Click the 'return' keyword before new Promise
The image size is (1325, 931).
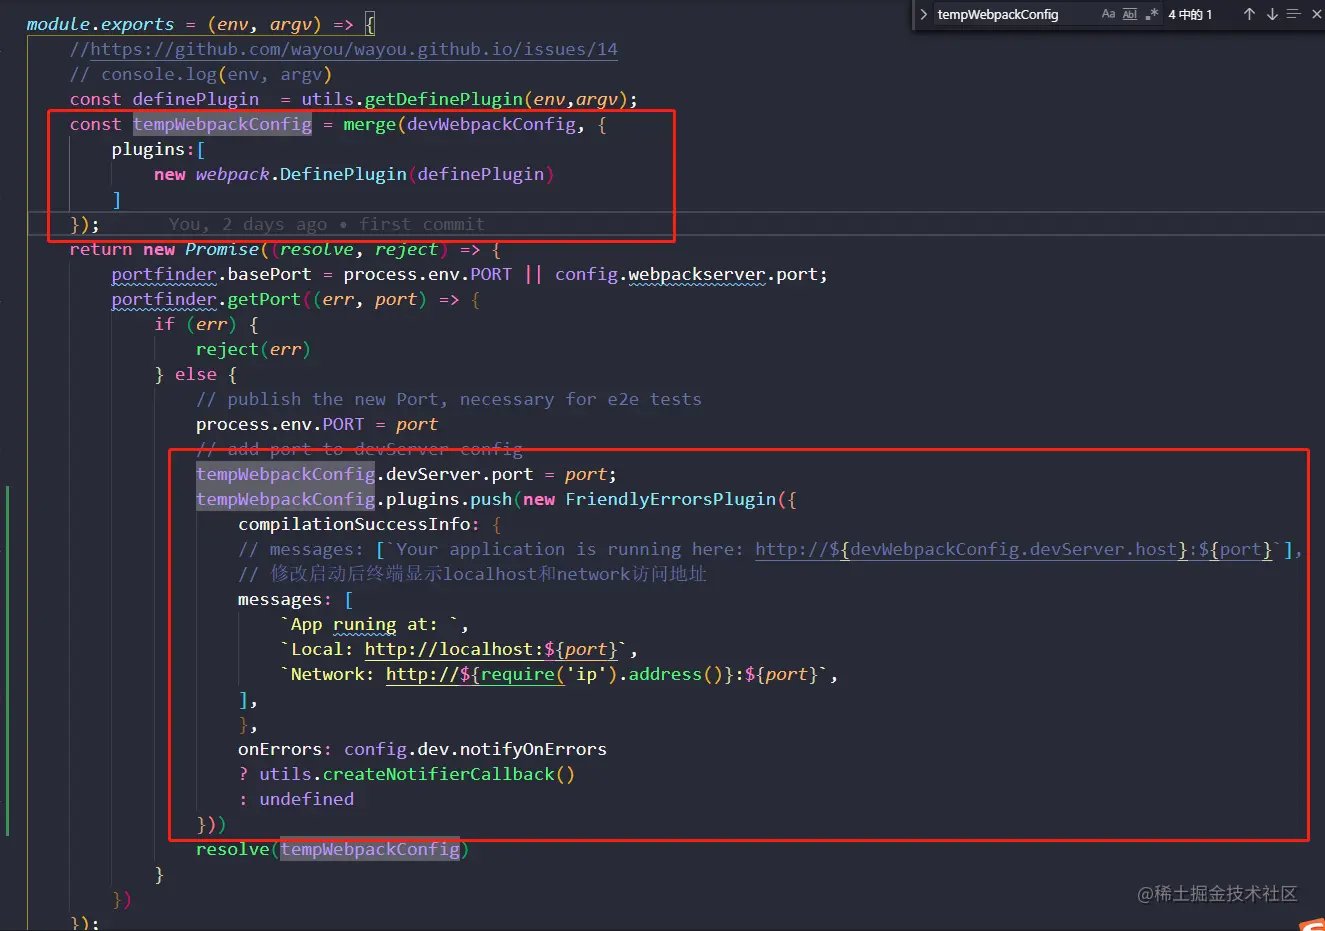tap(100, 249)
